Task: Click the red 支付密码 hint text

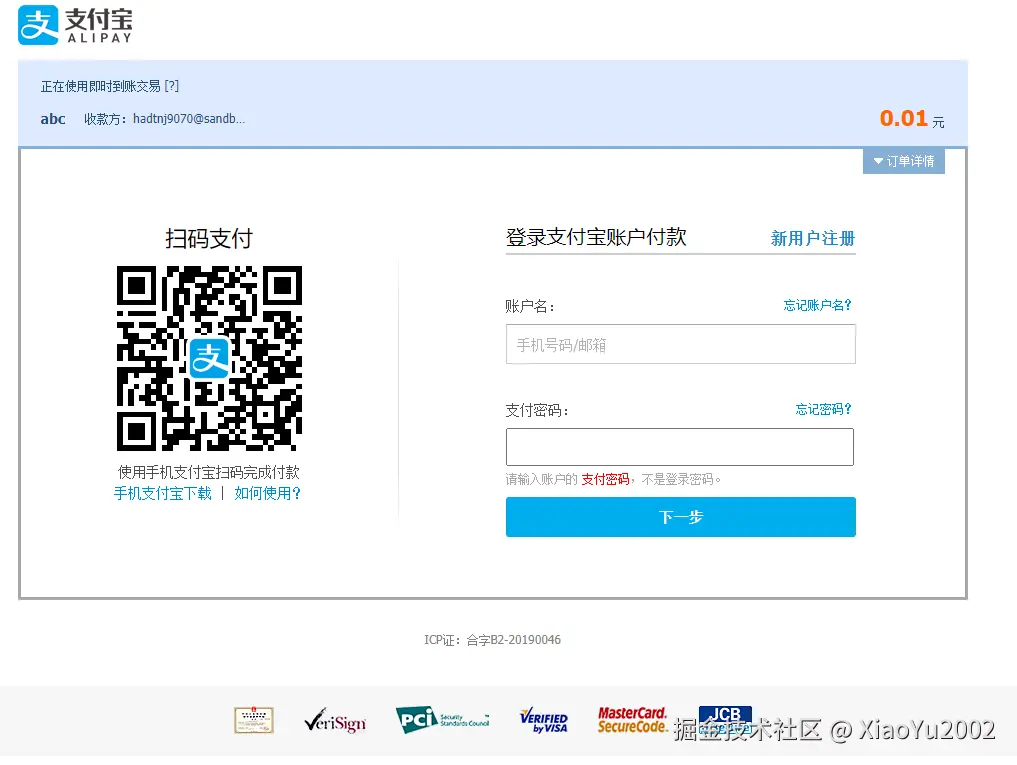Action: tap(605, 479)
